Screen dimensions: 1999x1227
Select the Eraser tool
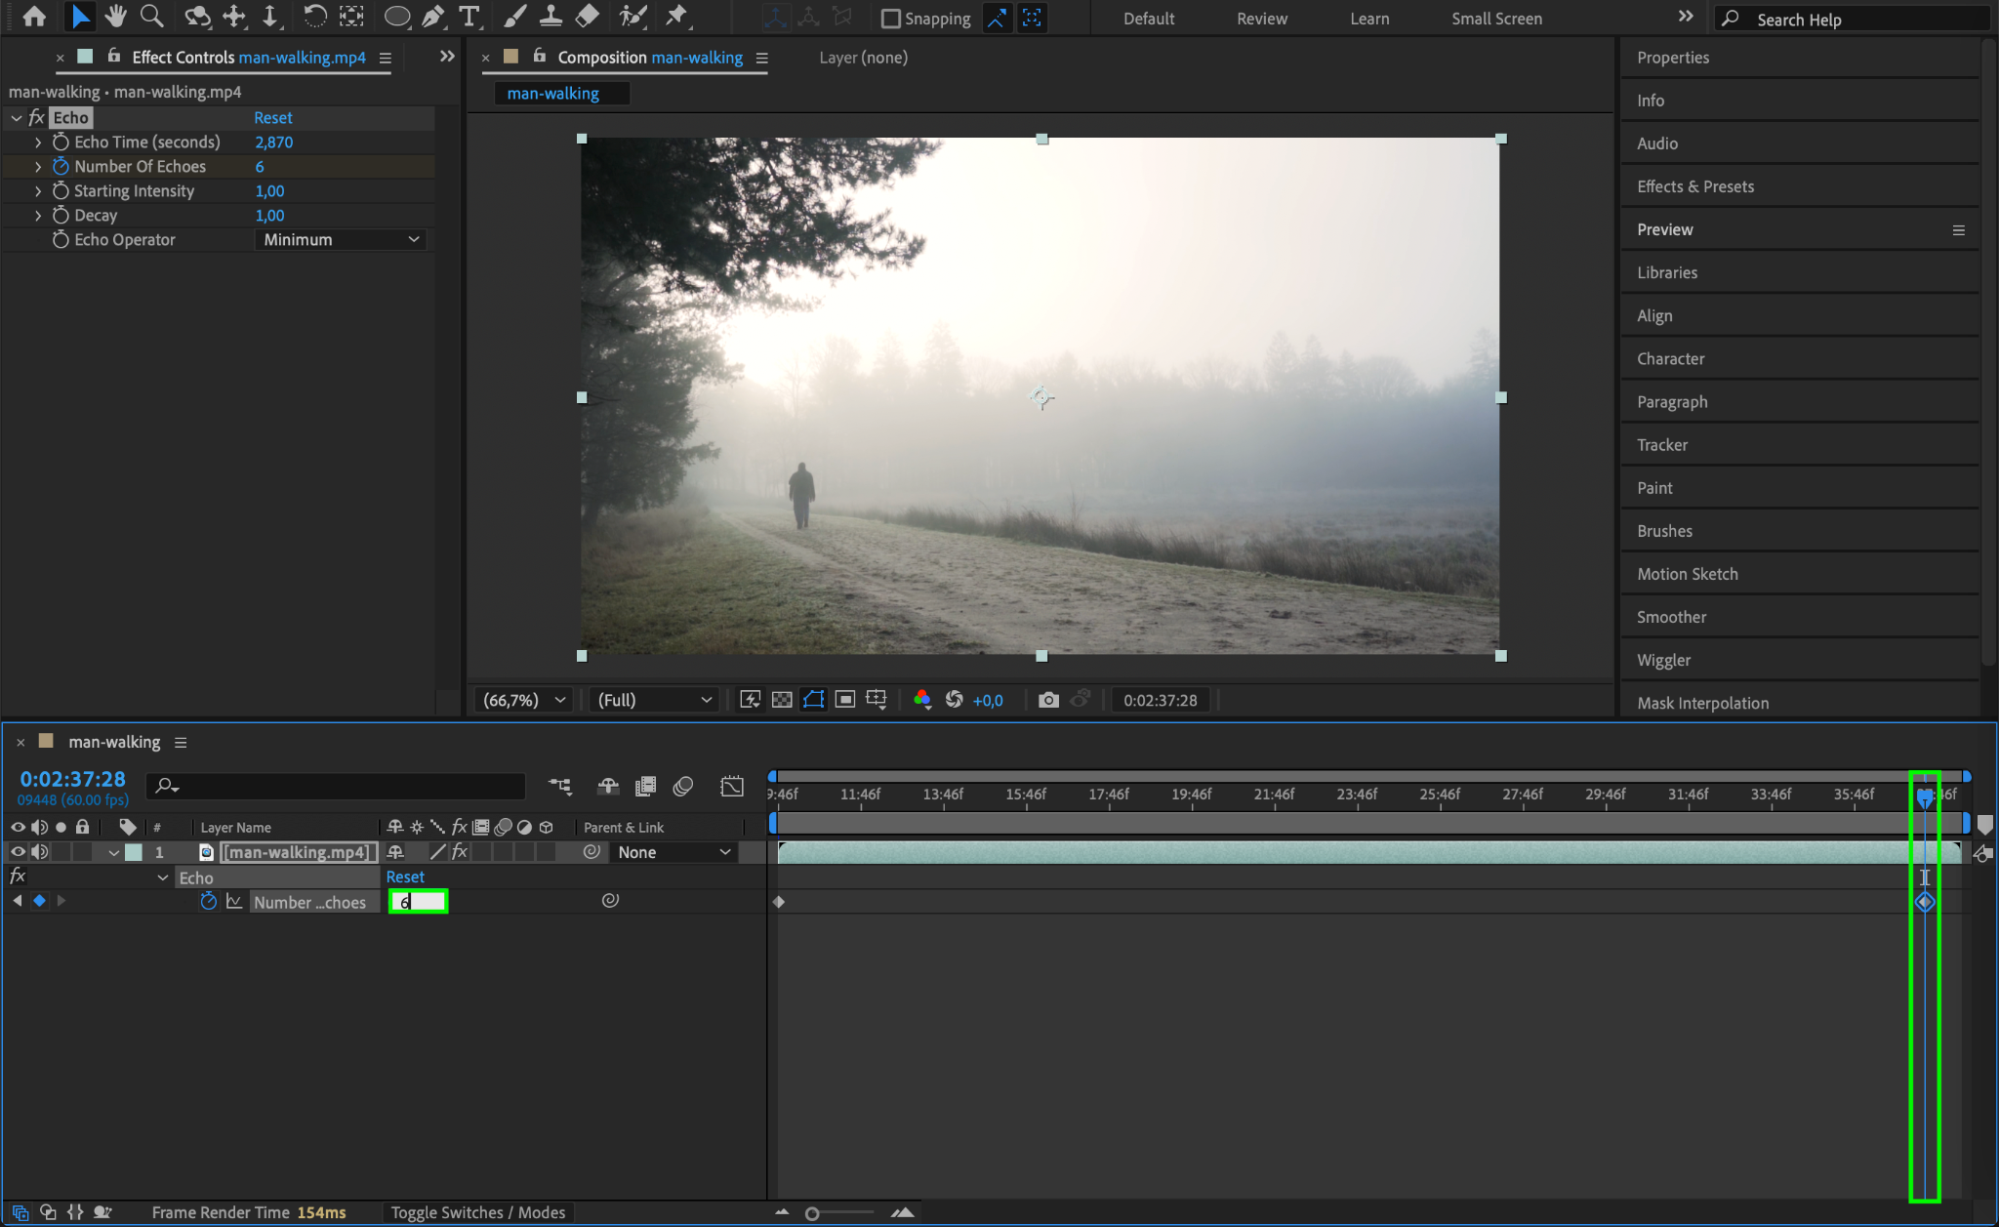[588, 16]
